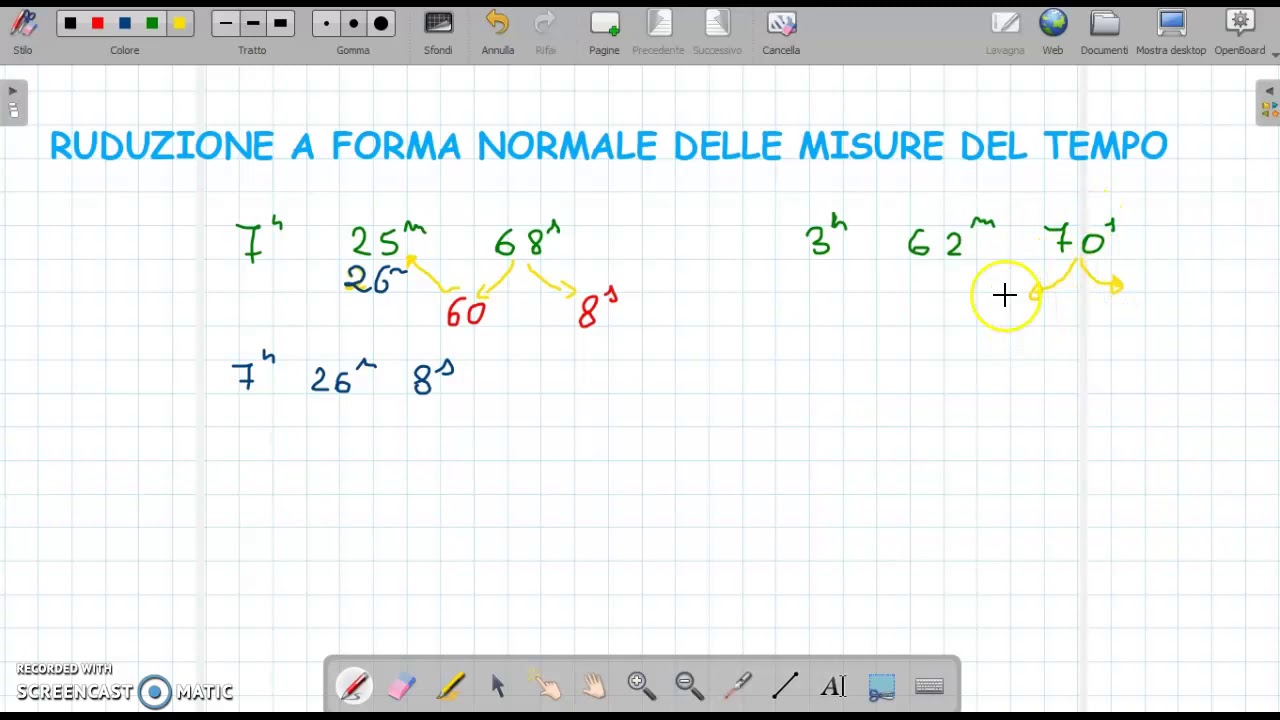This screenshot has height=720, width=1280.
Task: Choose the medium Gomma eraser size
Action: click(x=353, y=23)
